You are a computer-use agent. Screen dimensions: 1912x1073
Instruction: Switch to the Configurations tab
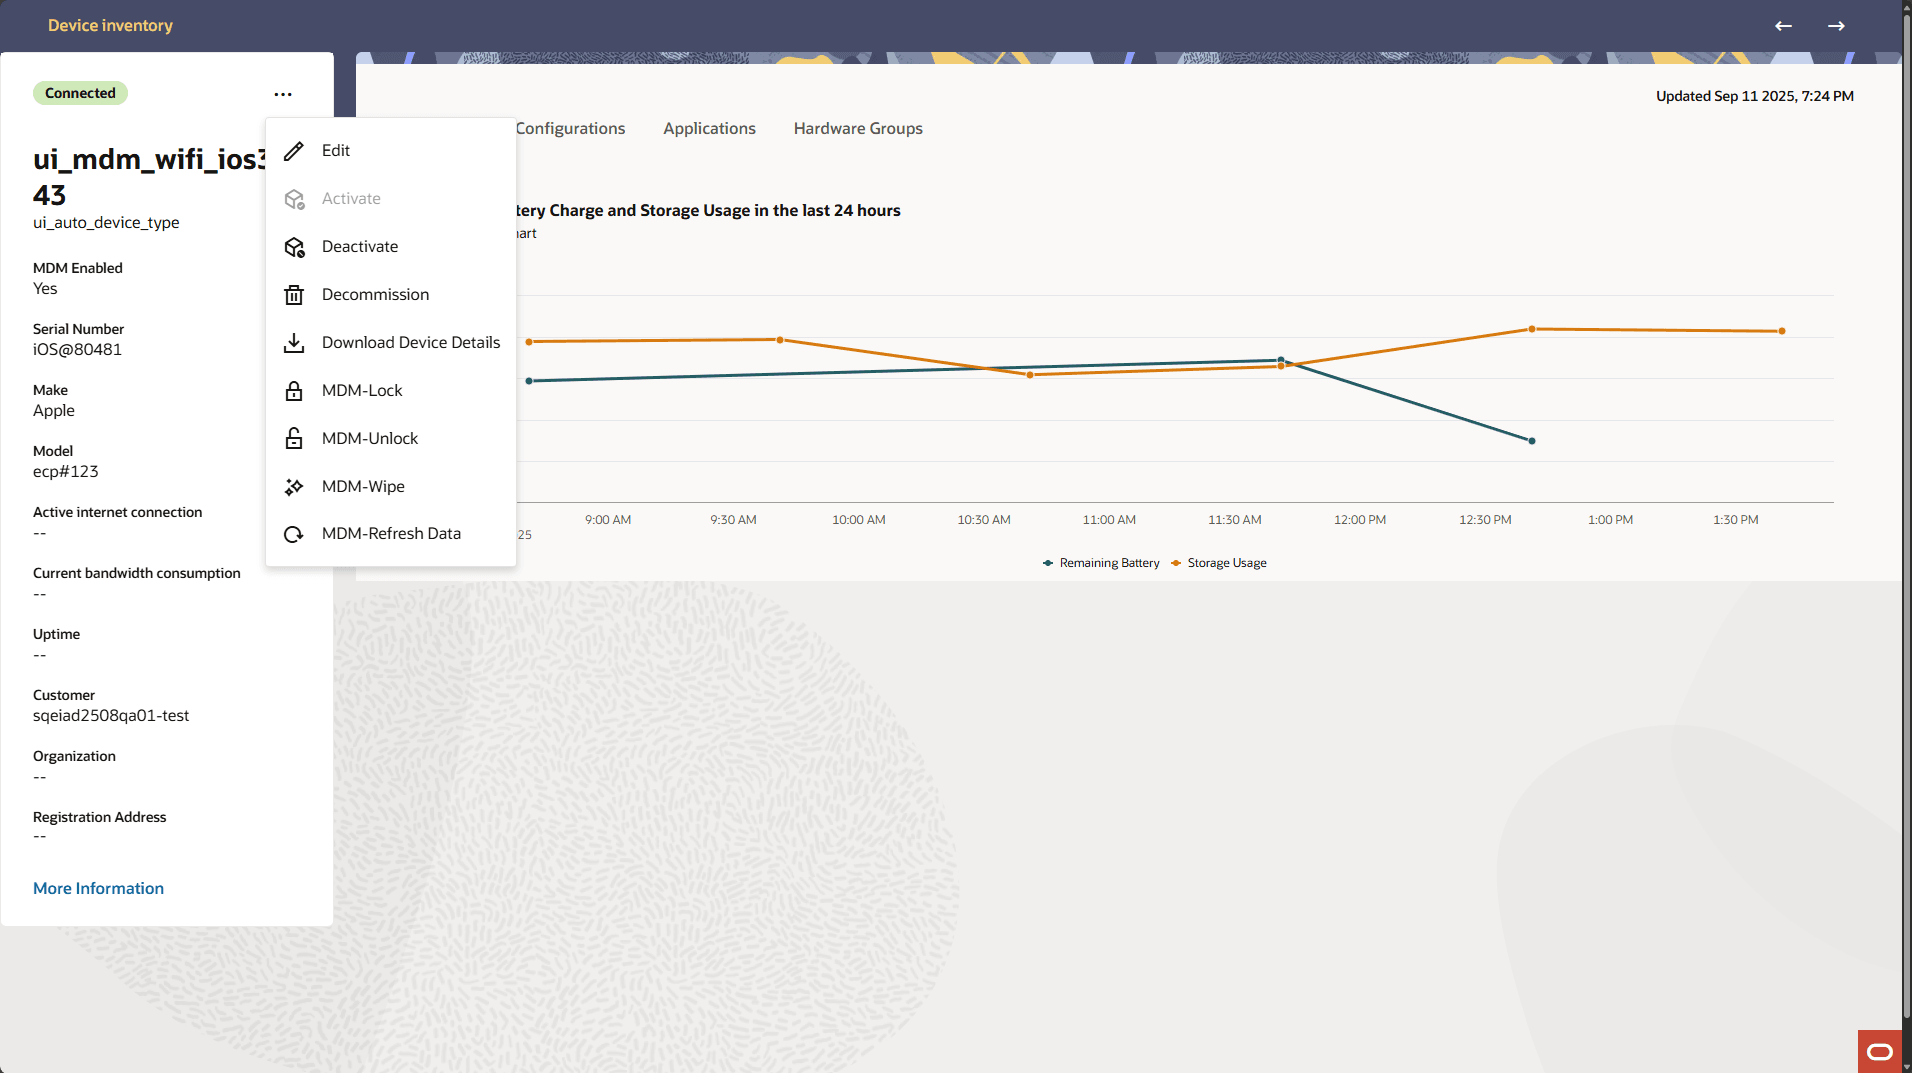coord(570,128)
